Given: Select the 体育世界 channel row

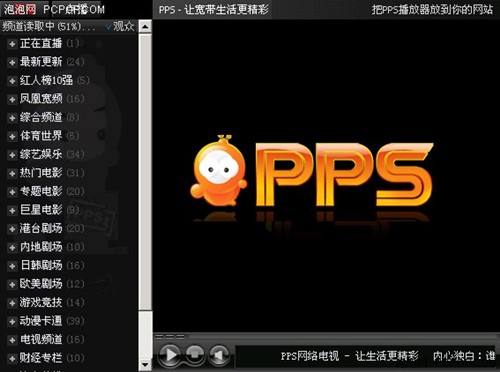Looking at the screenshot, I should tap(50, 136).
